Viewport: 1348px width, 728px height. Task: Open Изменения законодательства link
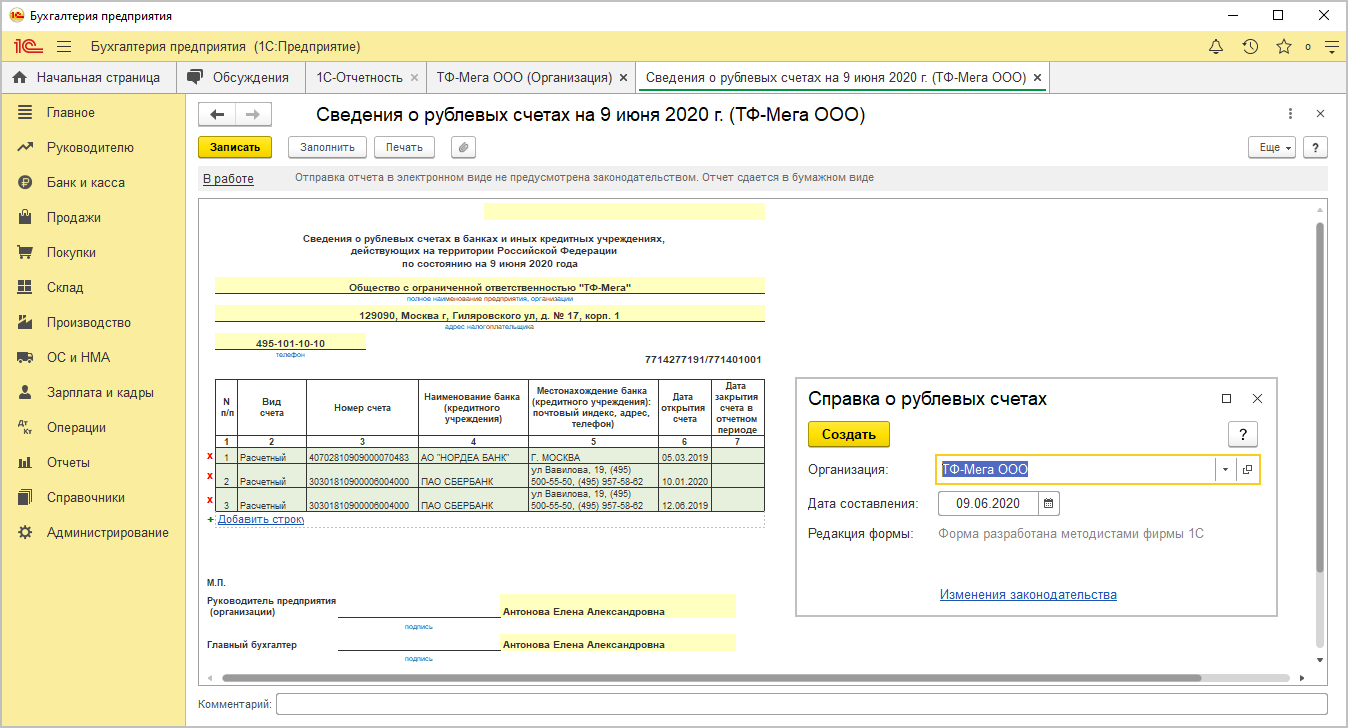coord(1028,595)
